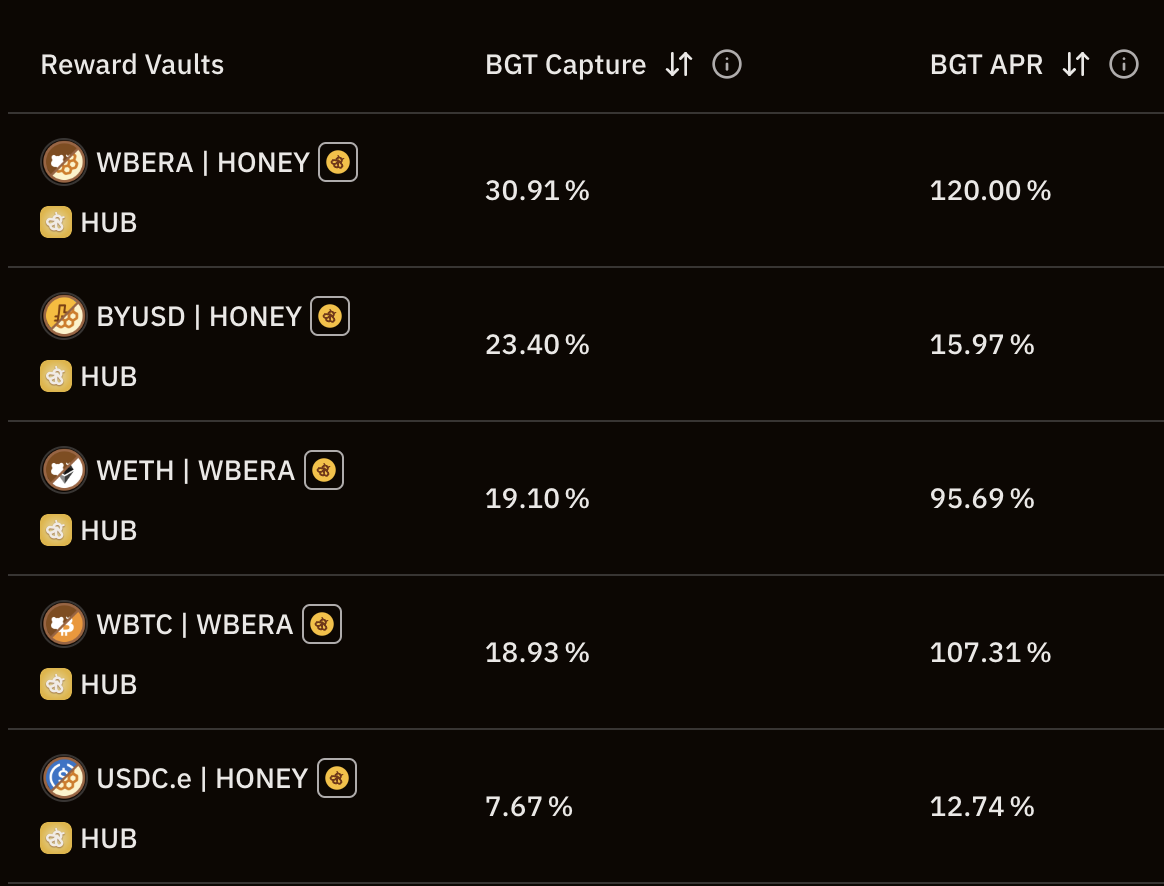Click HUB label under USDC.e | HONEY
Image resolution: width=1164 pixels, height=886 pixels.
pos(109,838)
